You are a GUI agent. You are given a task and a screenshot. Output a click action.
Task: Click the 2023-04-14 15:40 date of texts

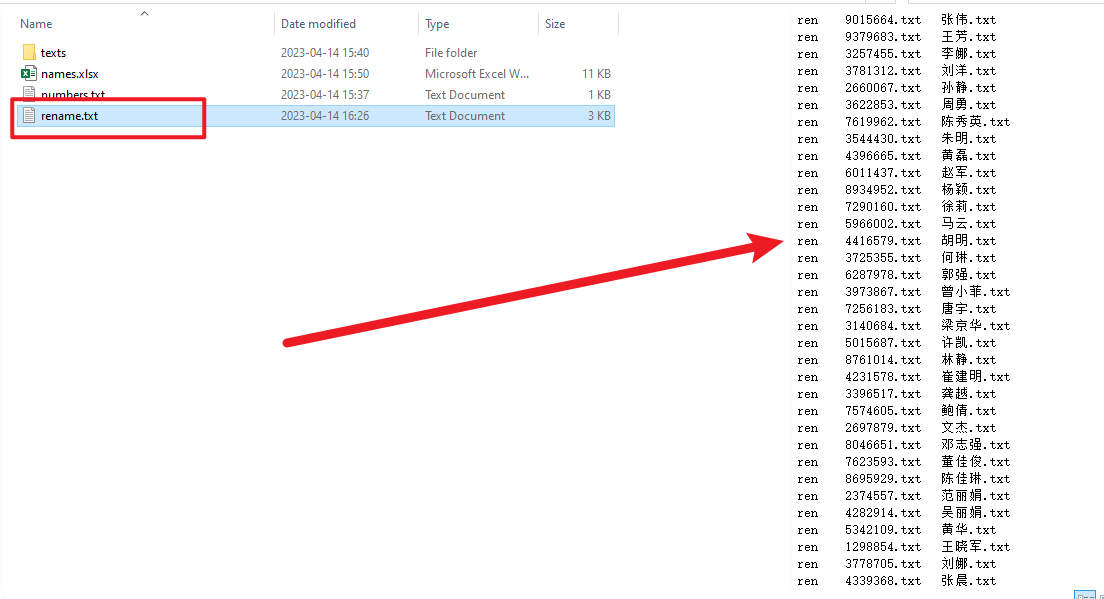pos(324,53)
